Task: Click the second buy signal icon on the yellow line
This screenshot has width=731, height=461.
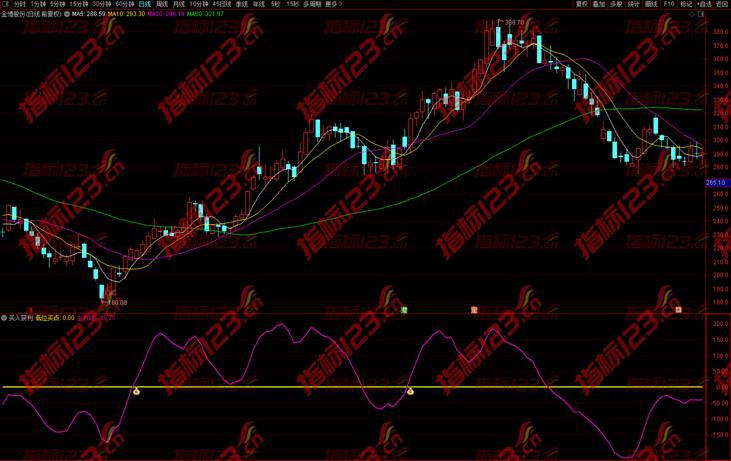Action: pyautogui.click(x=410, y=390)
